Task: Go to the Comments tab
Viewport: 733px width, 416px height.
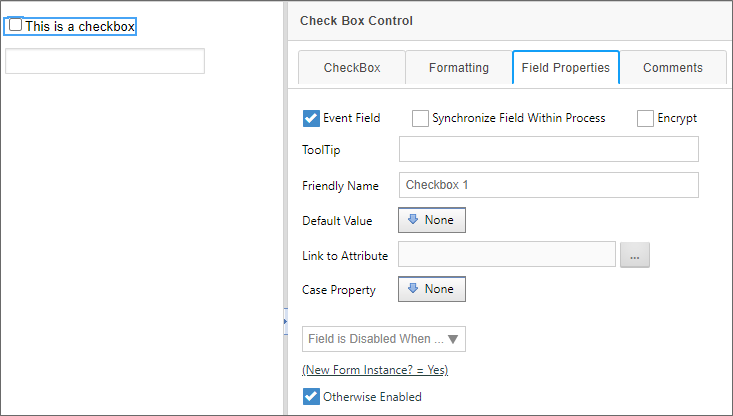Action: (x=673, y=68)
